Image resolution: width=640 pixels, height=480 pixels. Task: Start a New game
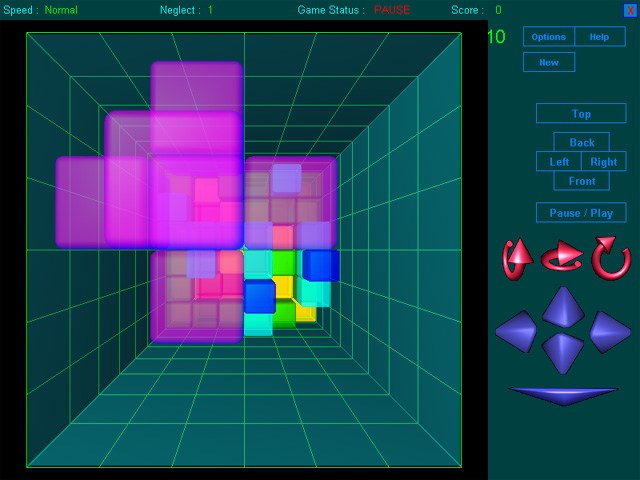(x=548, y=62)
